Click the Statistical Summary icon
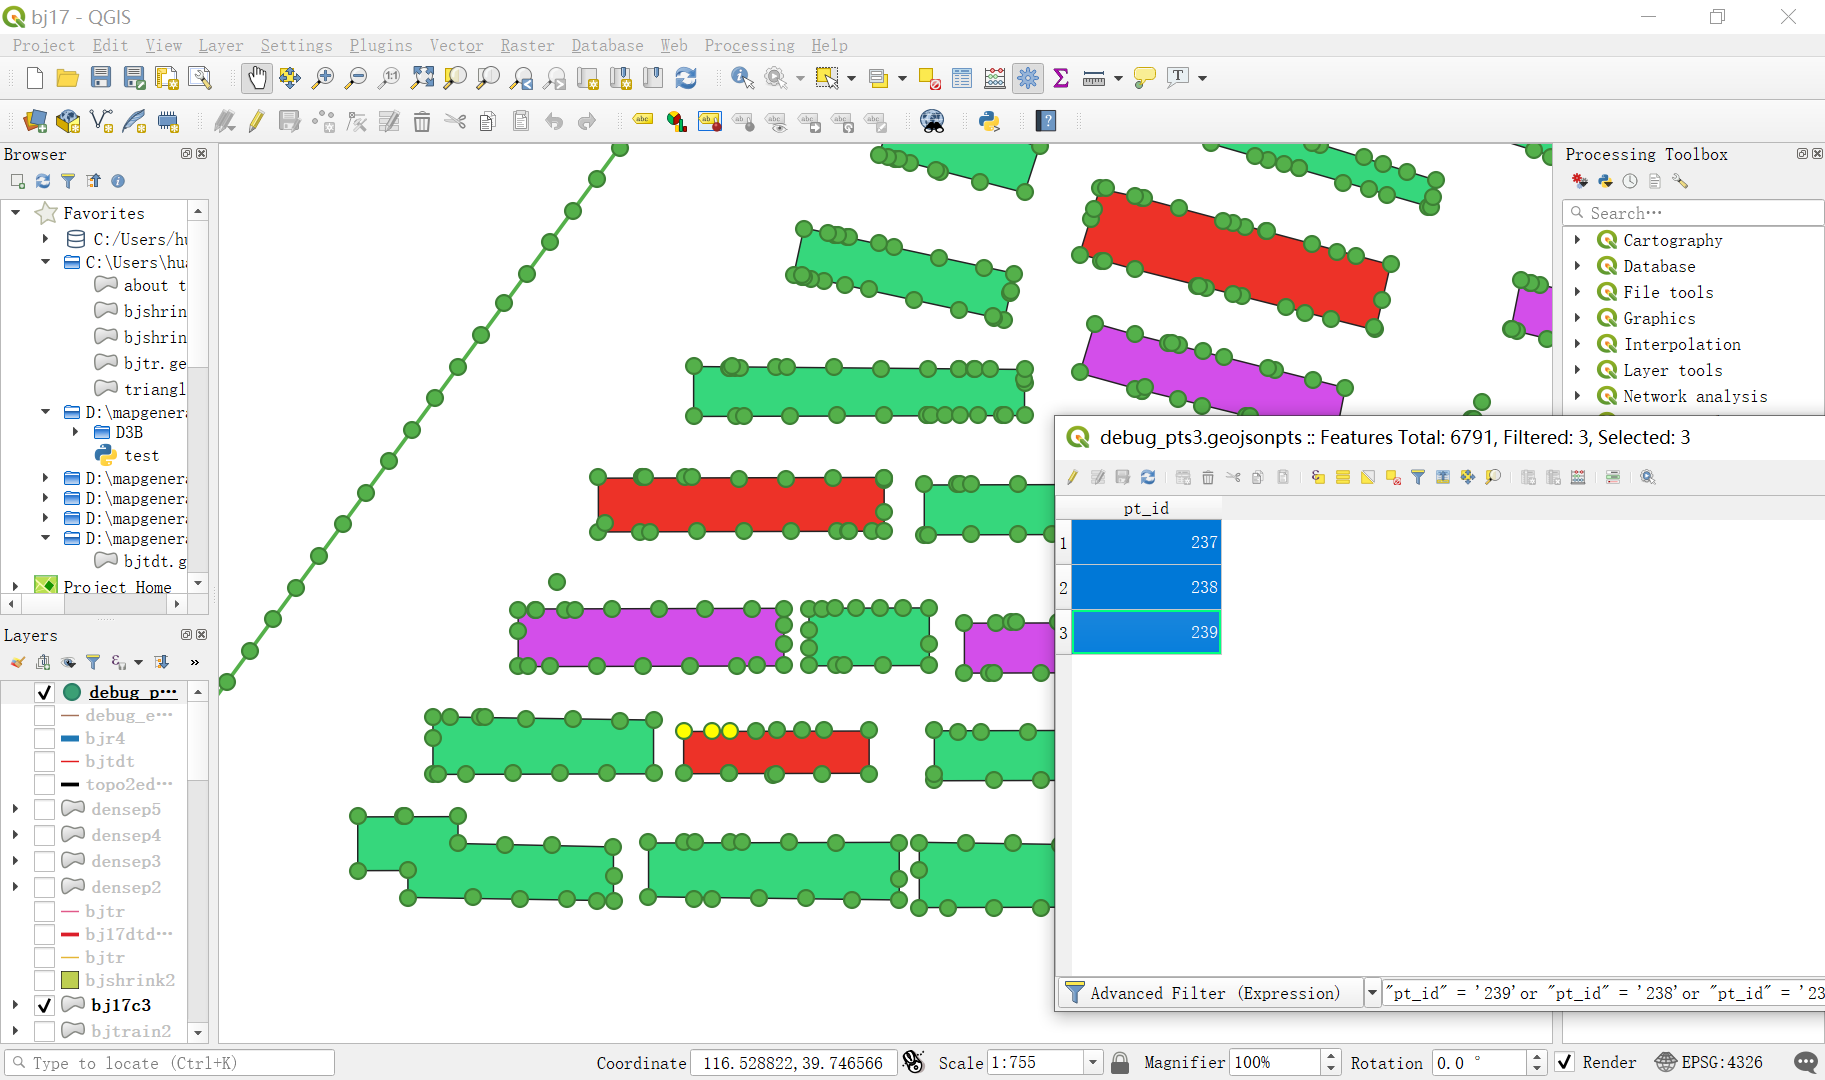This screenshot has width=1825, height=1080. click(1061, 78)
